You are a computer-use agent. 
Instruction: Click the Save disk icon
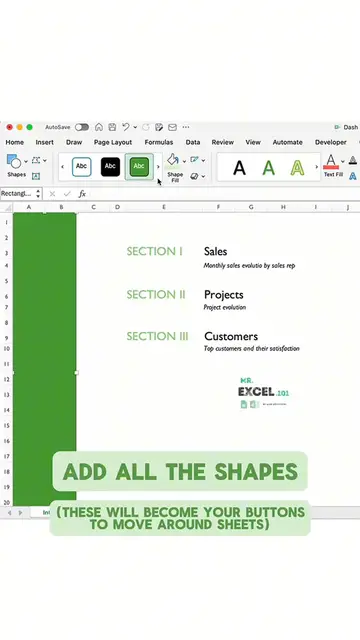[112, 127]
